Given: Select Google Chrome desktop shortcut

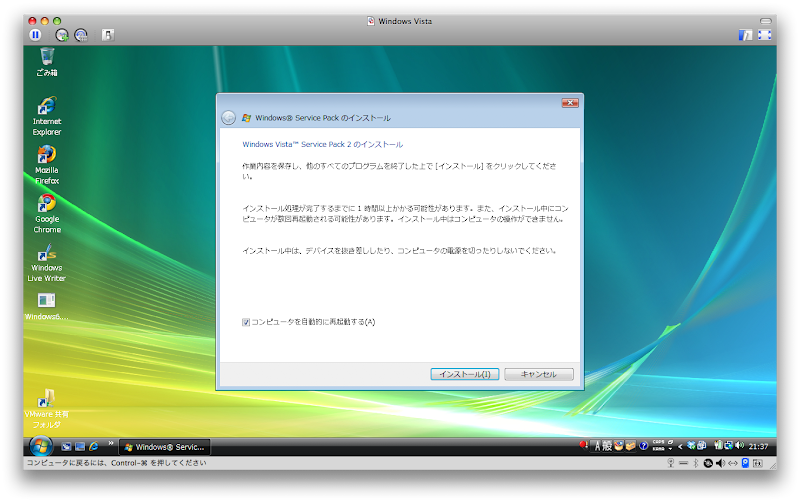Looking at the screenshot, I should point(46,214).
